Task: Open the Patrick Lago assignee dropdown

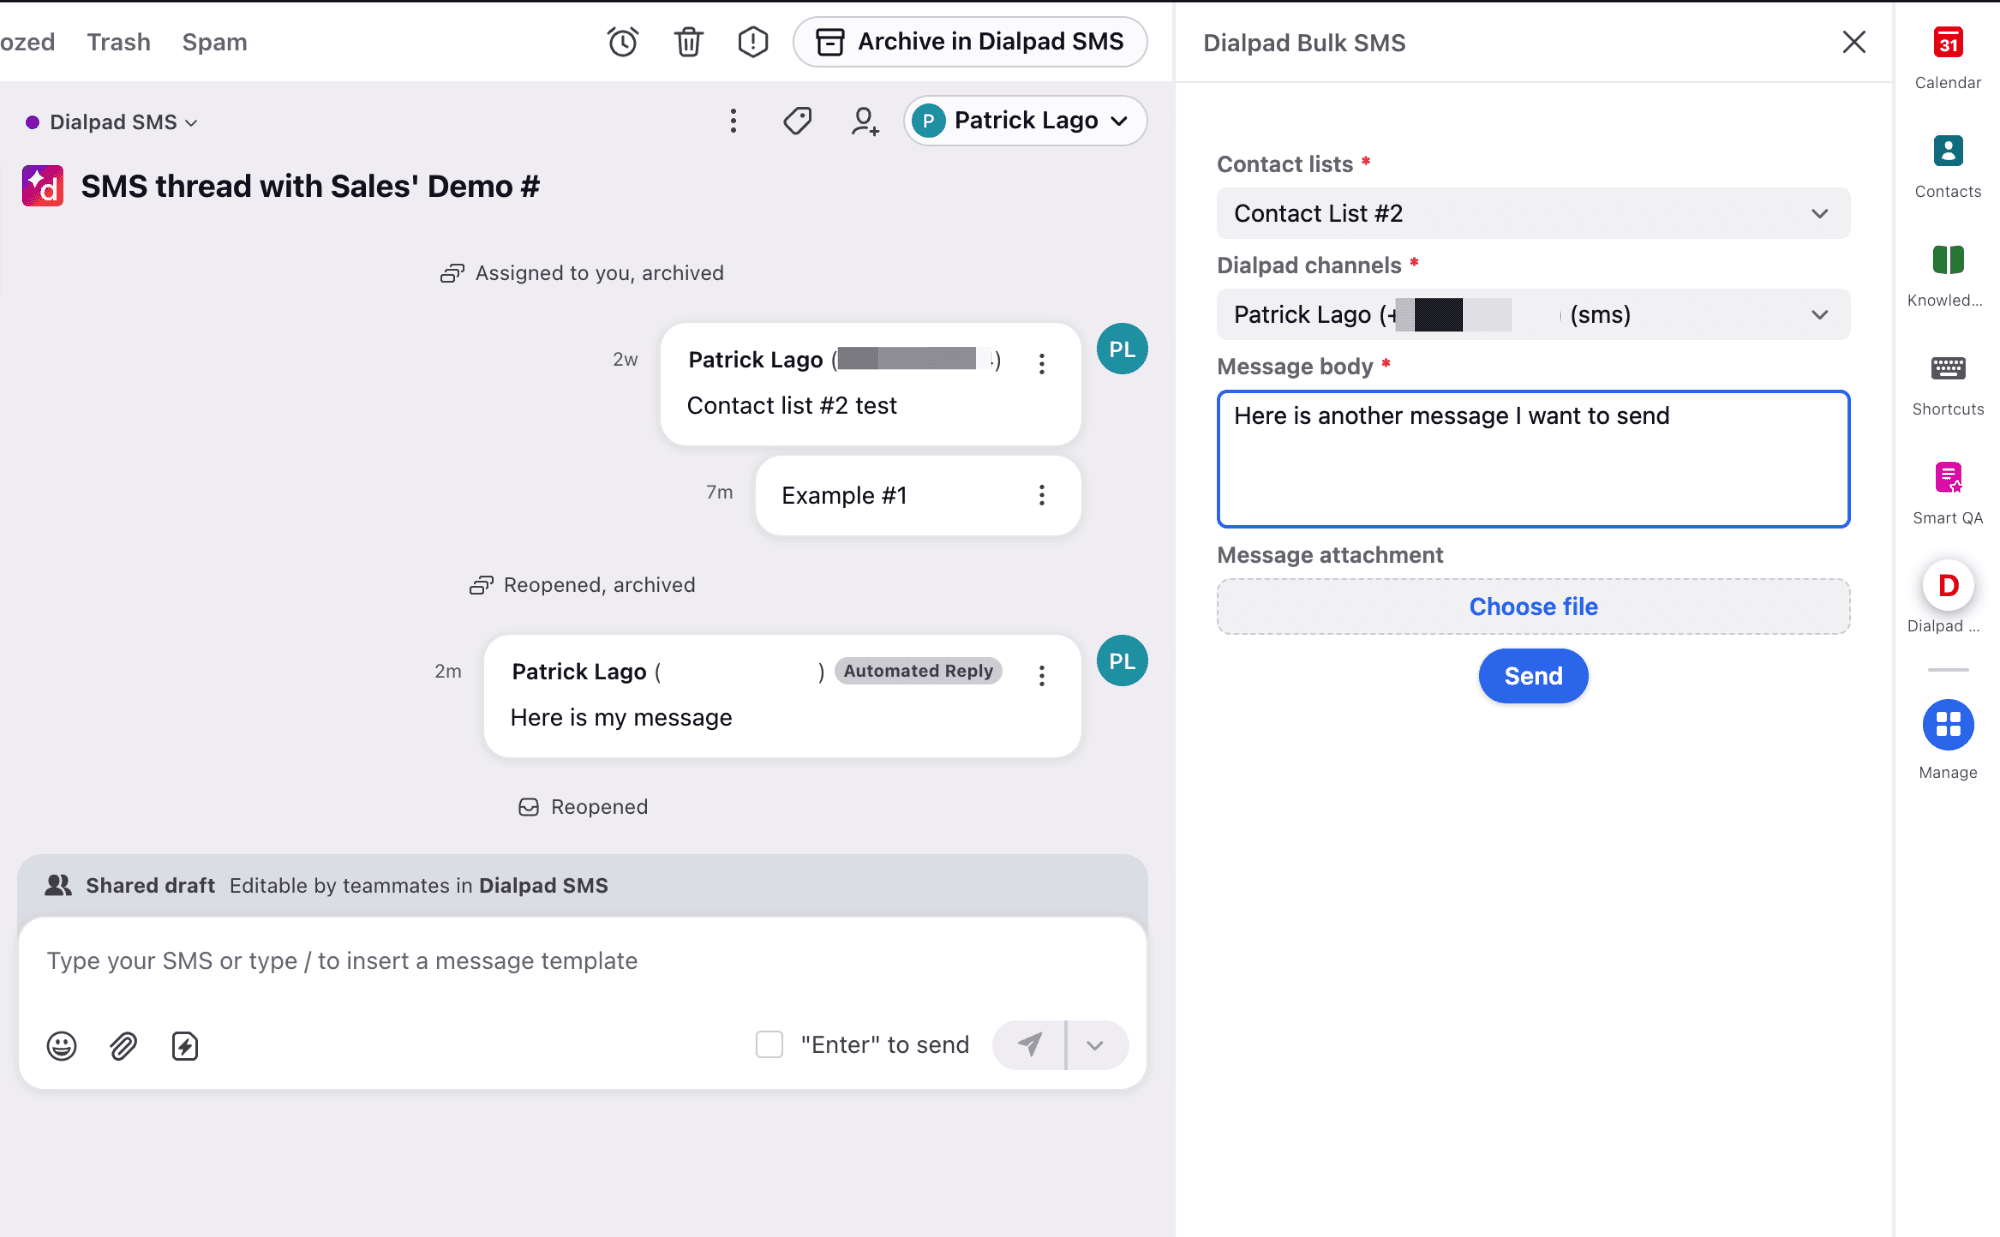Action: (x=1025, y=121)
